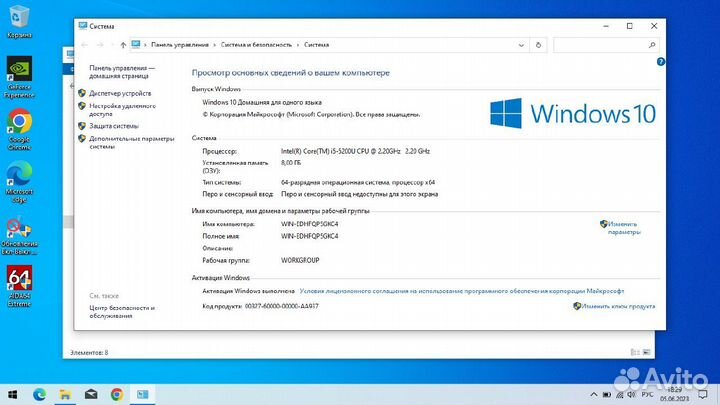Open Microsoft license terms link
720x405 pixels.
point(461,291)
